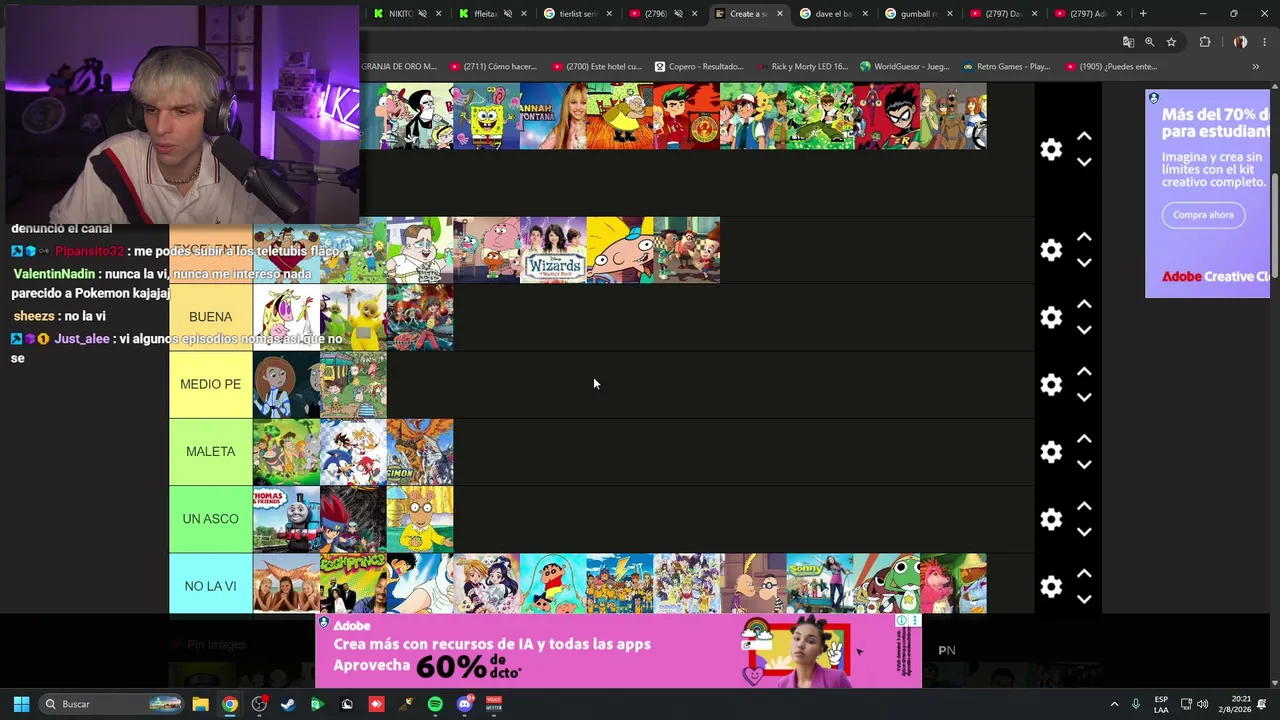1280x720 pixels.
Task: Open the WorldGuessr bookmark
Action: (x=904, y=67)
